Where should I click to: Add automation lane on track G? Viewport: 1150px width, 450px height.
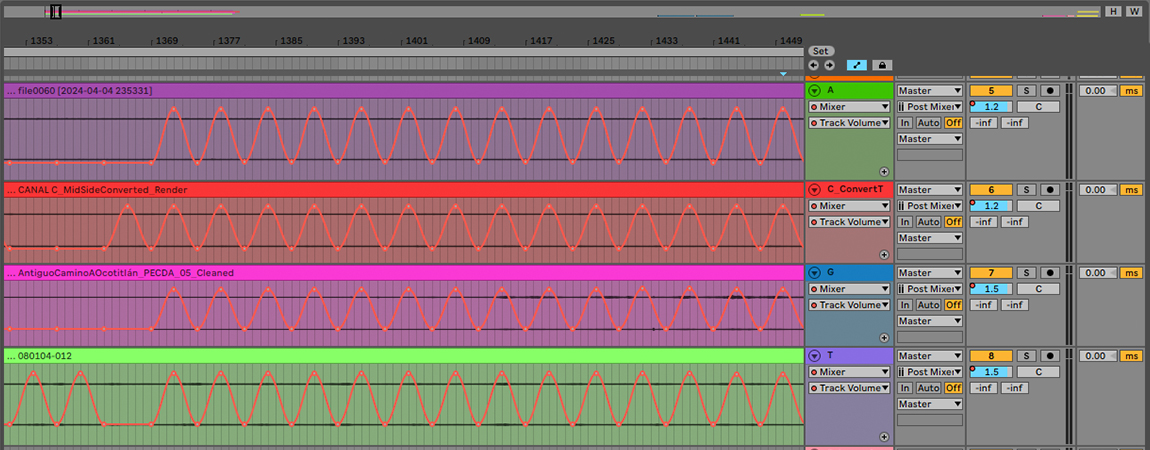(884, 338)
